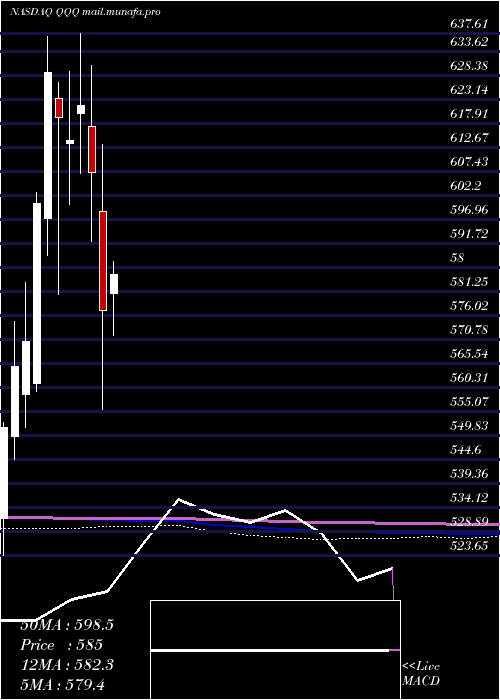Click the 555.07 price level
The height and width of the screenshot is (700, 500).
(x=469, y=402)
